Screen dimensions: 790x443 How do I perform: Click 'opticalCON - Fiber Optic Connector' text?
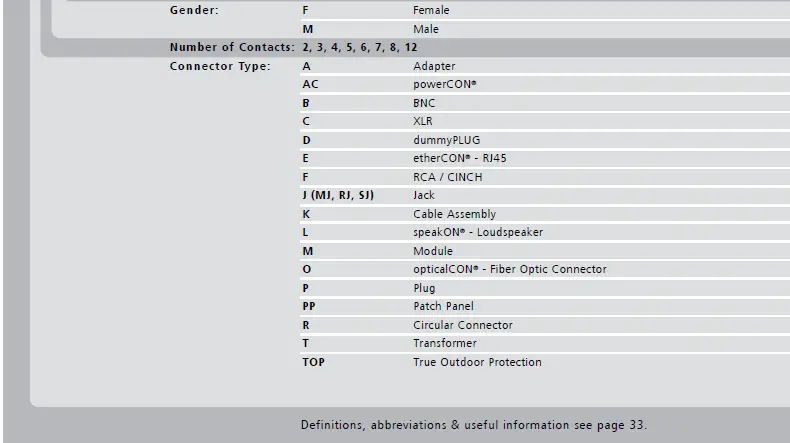[509, 269]
